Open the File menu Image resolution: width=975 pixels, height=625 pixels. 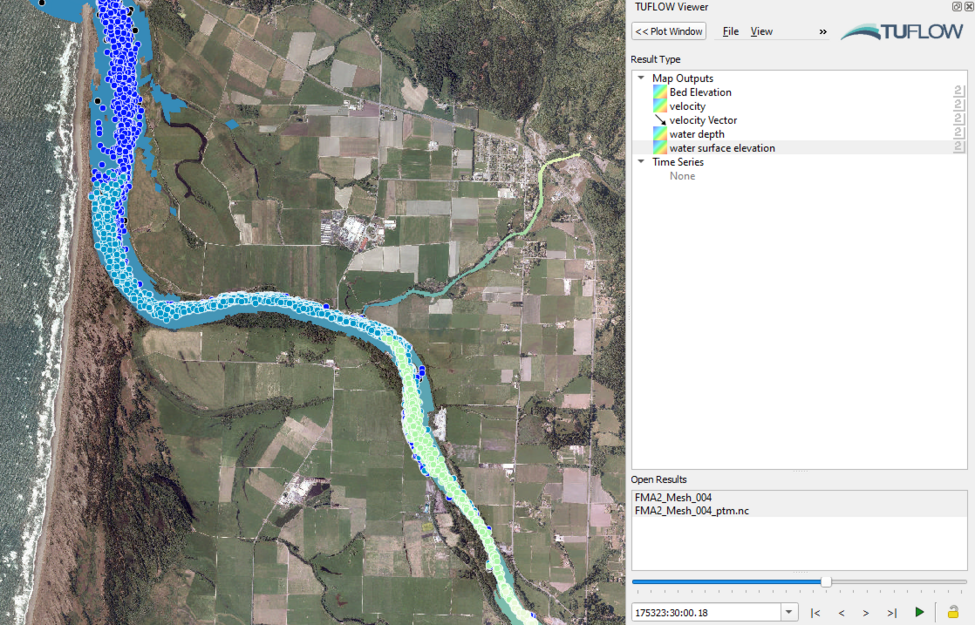coord(730,32)
